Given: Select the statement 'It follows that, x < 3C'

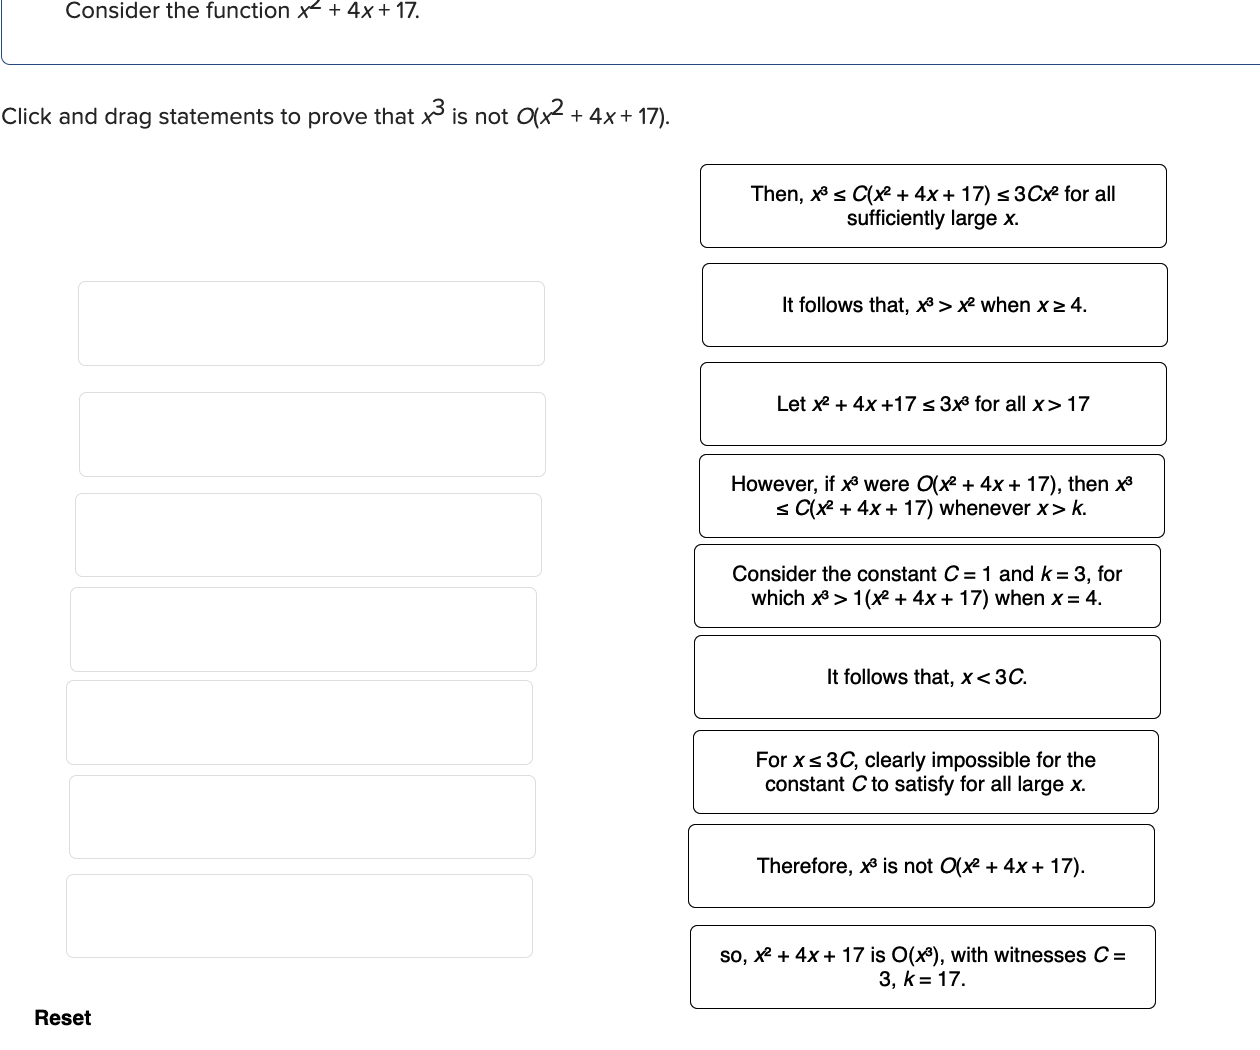Looking at the screenshot, I should (x=926, y=677).
